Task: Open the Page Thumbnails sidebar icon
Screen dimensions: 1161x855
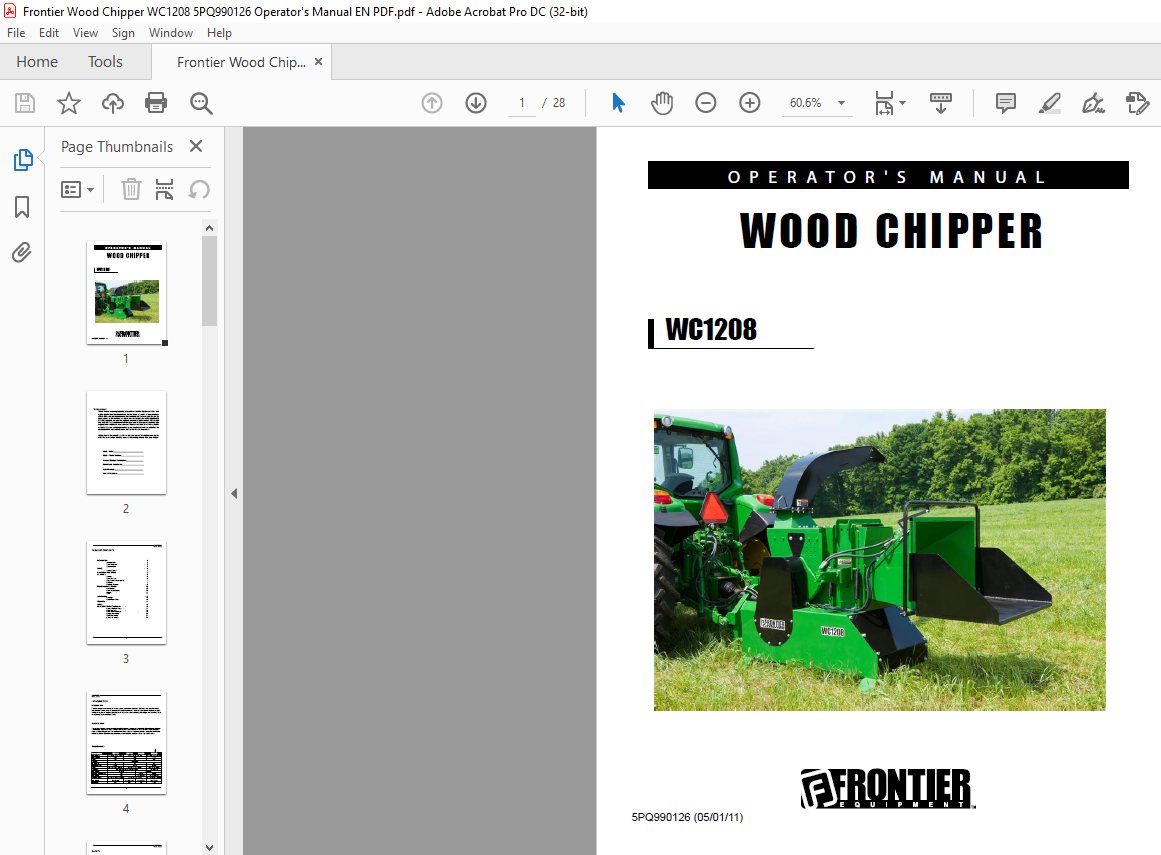Action: tap(23, 159)
